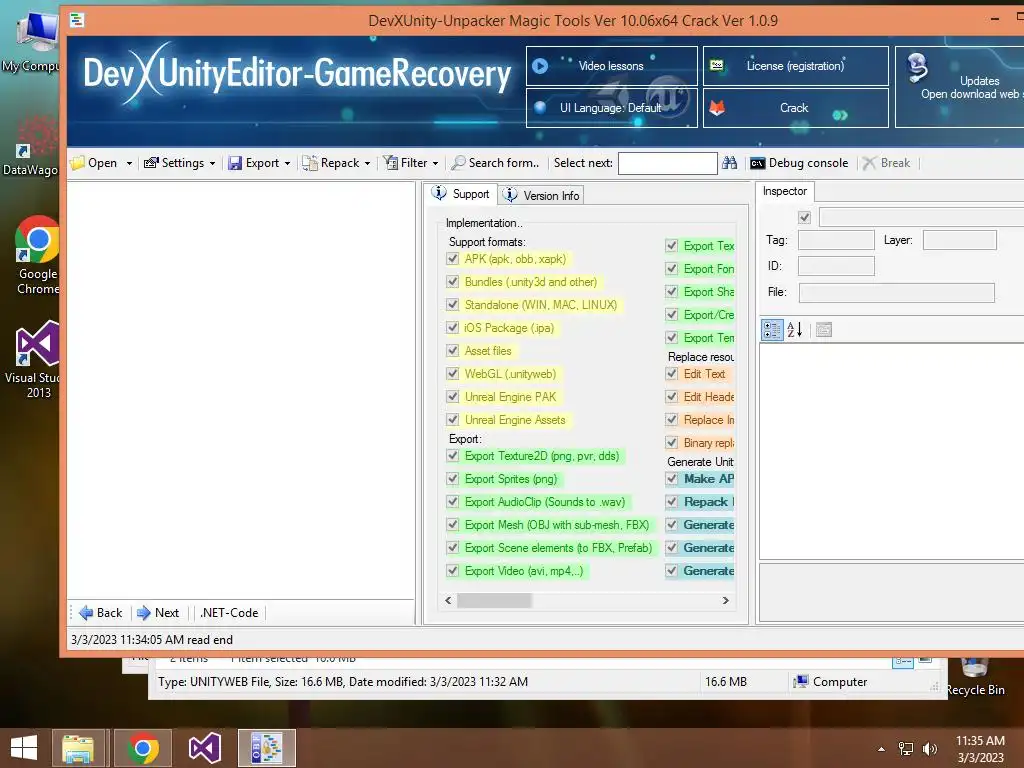Toggle Bundles (.unity3d and other) checkbox
This screenshot has height=768, width=1024.
453,281
